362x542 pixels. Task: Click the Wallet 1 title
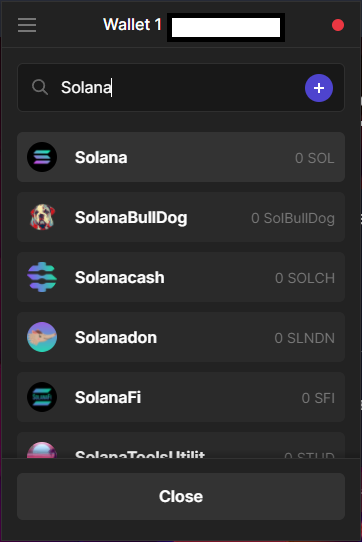[132, 25]
